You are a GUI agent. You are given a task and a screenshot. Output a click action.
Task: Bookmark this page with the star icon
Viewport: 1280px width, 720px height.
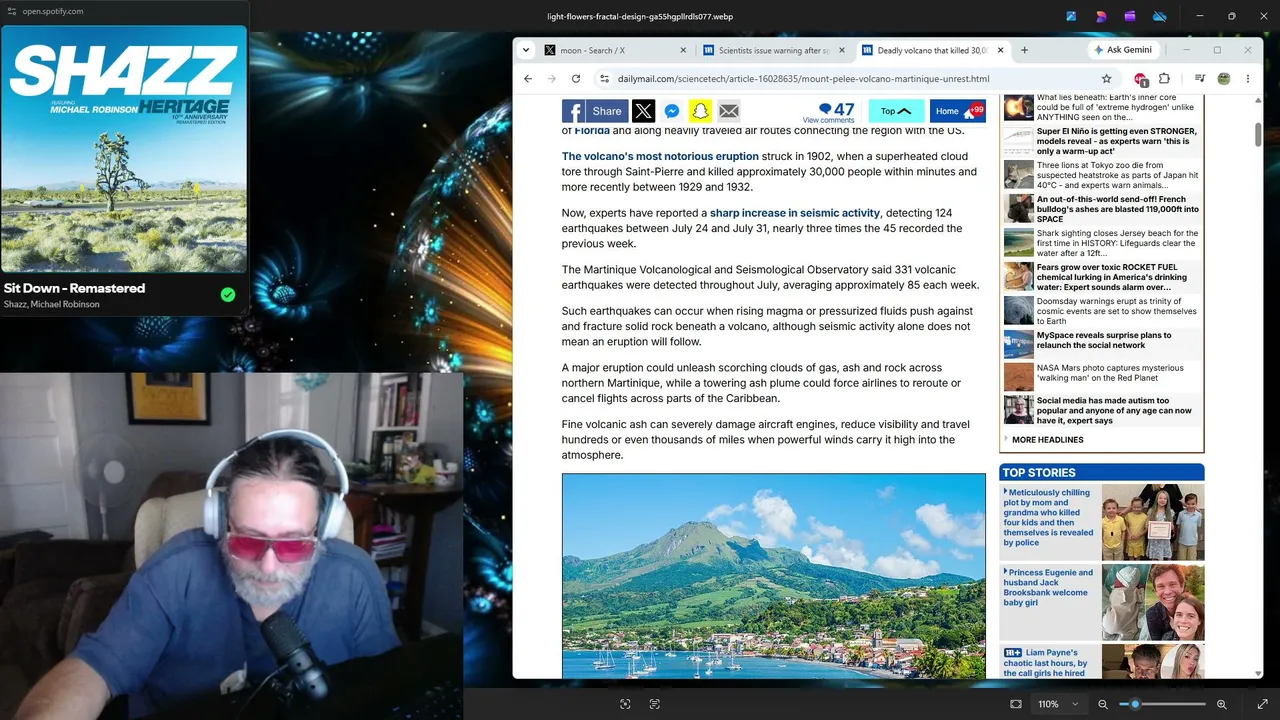(x=1106, y=79)
